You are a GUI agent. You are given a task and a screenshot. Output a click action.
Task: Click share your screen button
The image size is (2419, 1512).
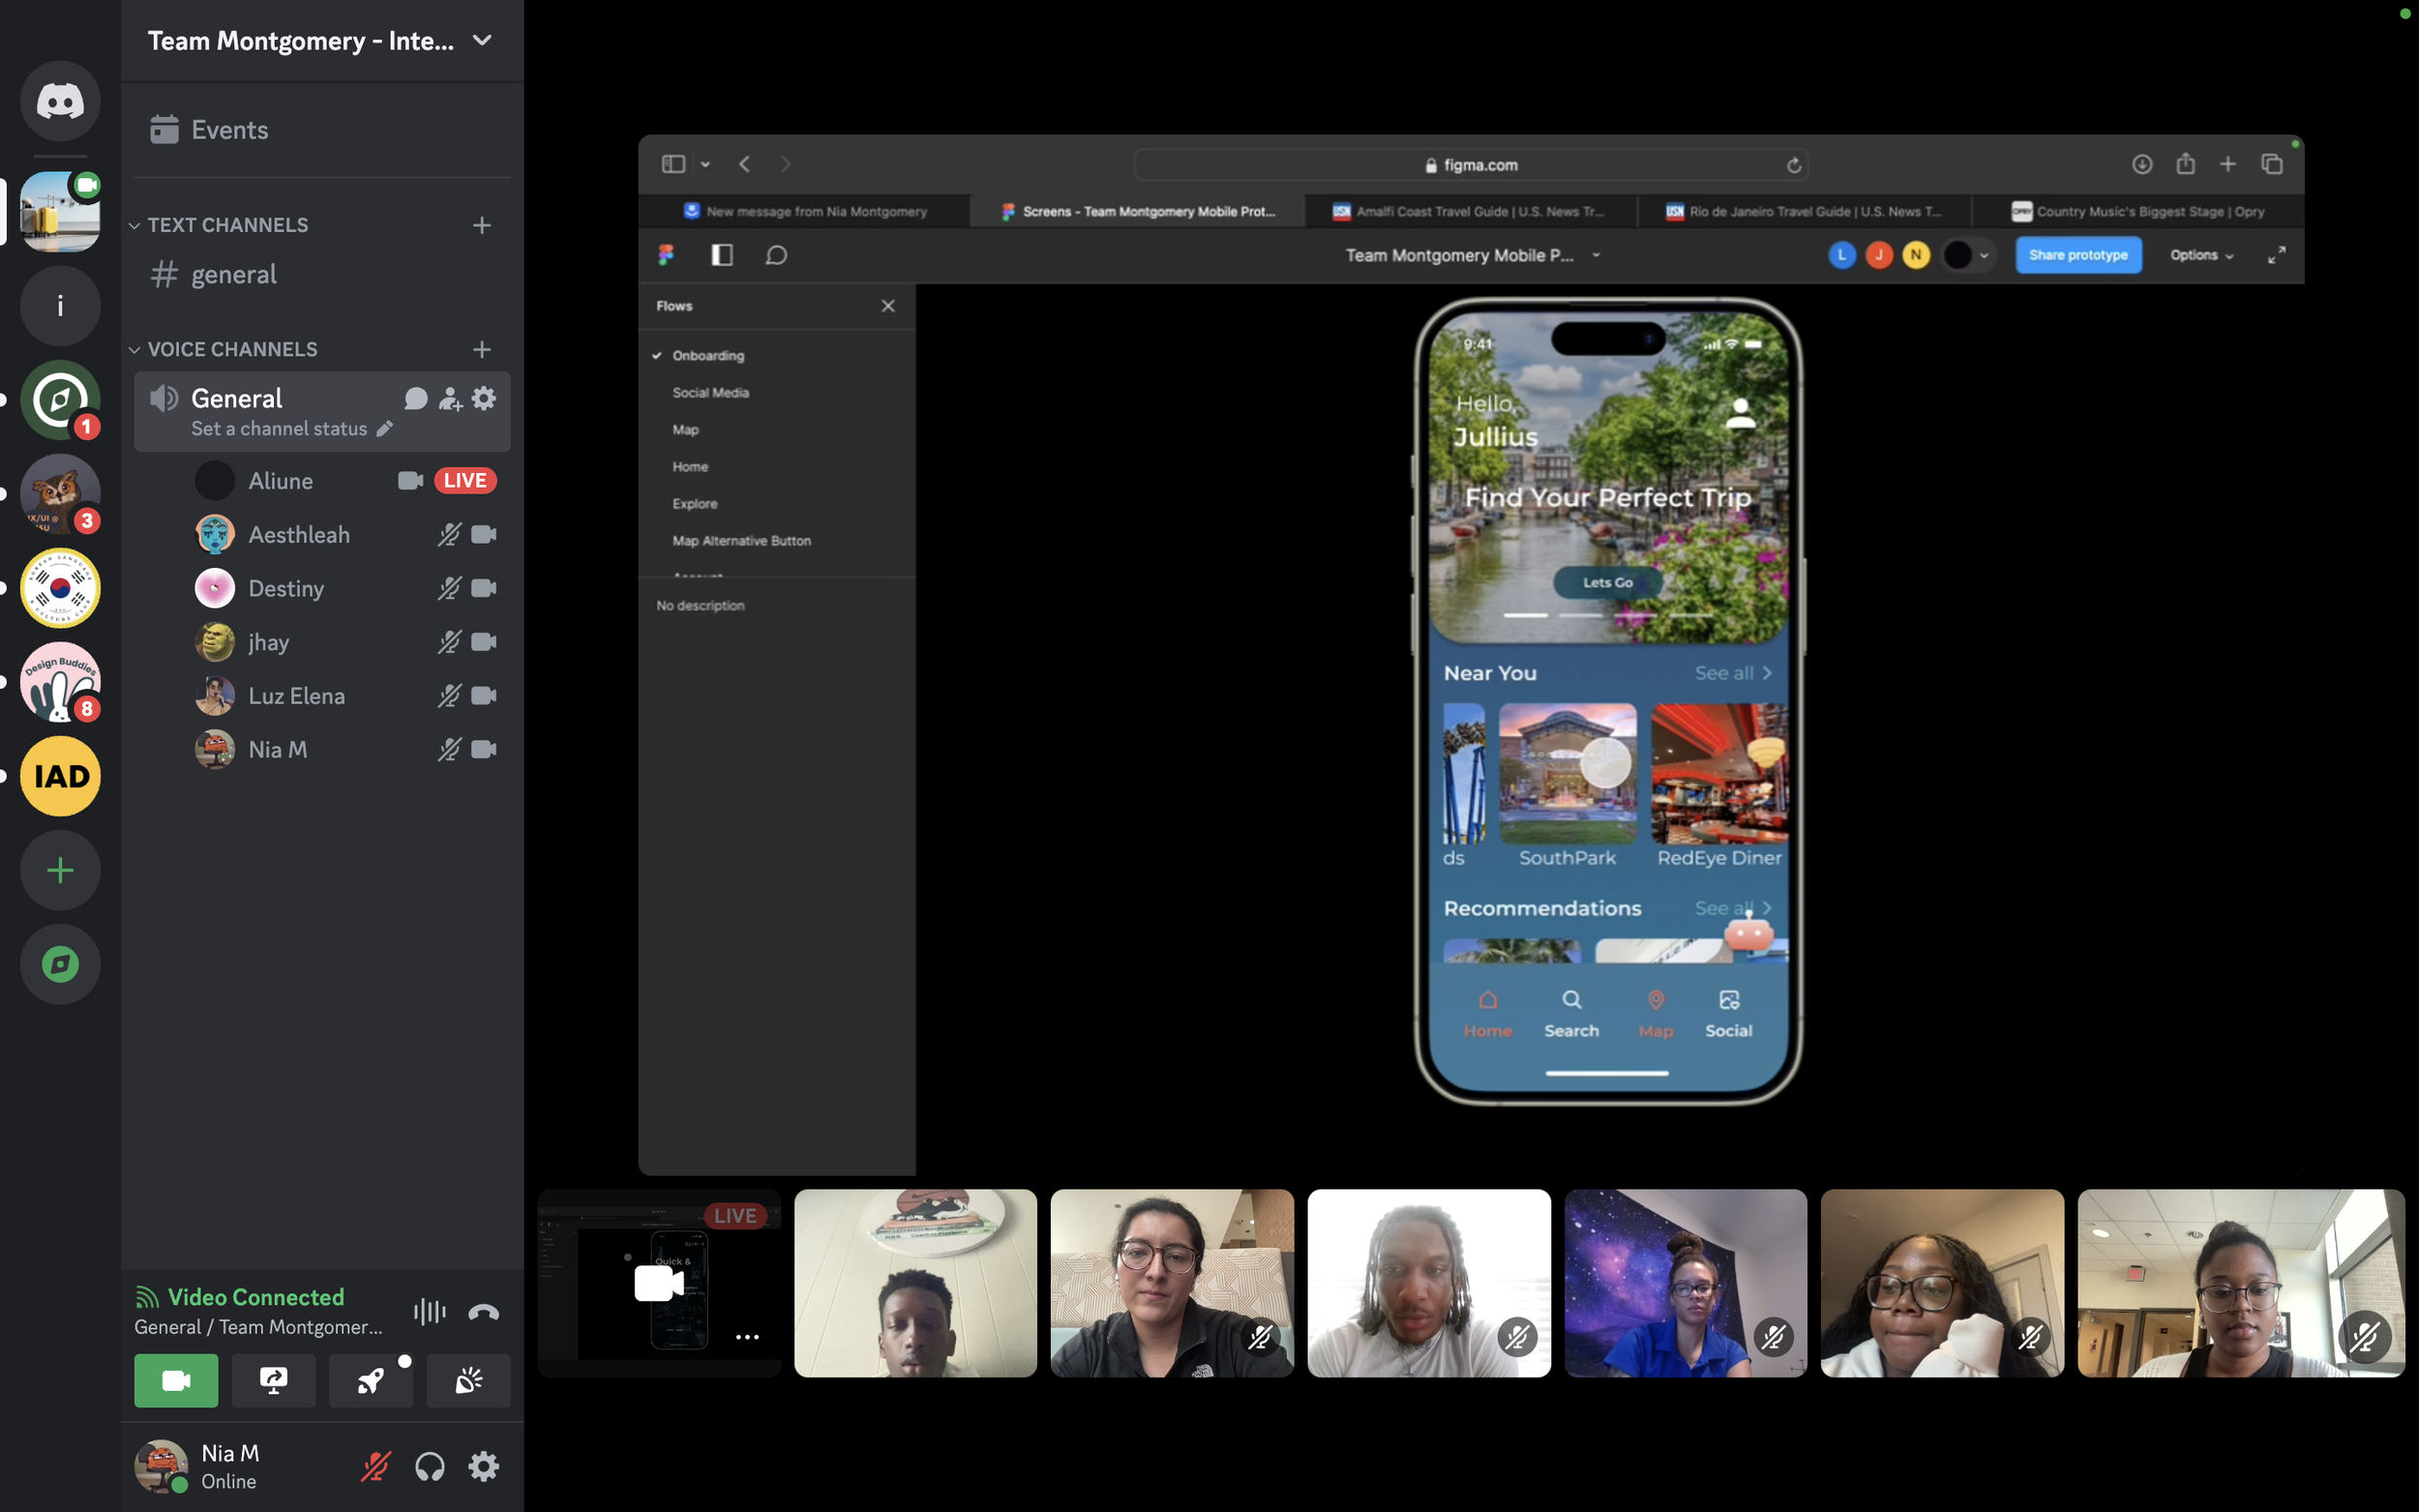pos(273,1381)
